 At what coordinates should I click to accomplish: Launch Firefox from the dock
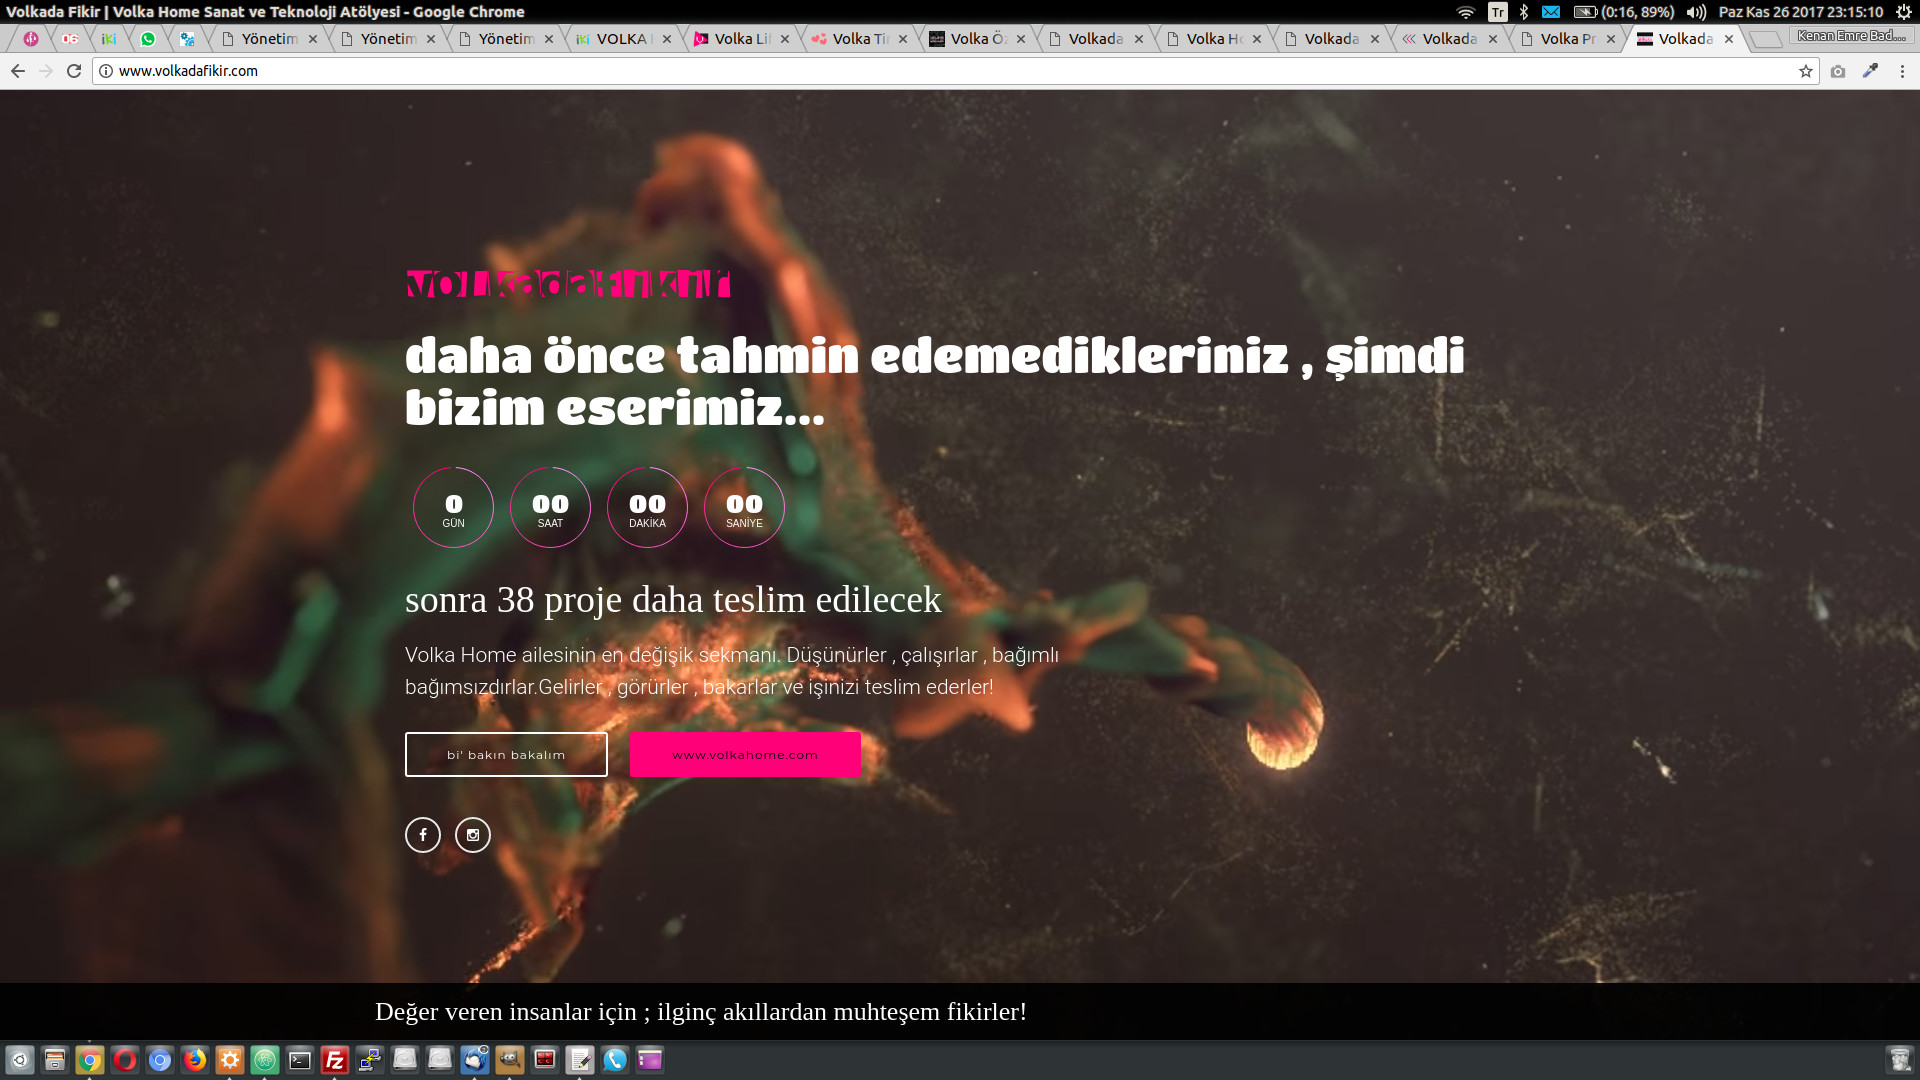[x=195, y=1060]
